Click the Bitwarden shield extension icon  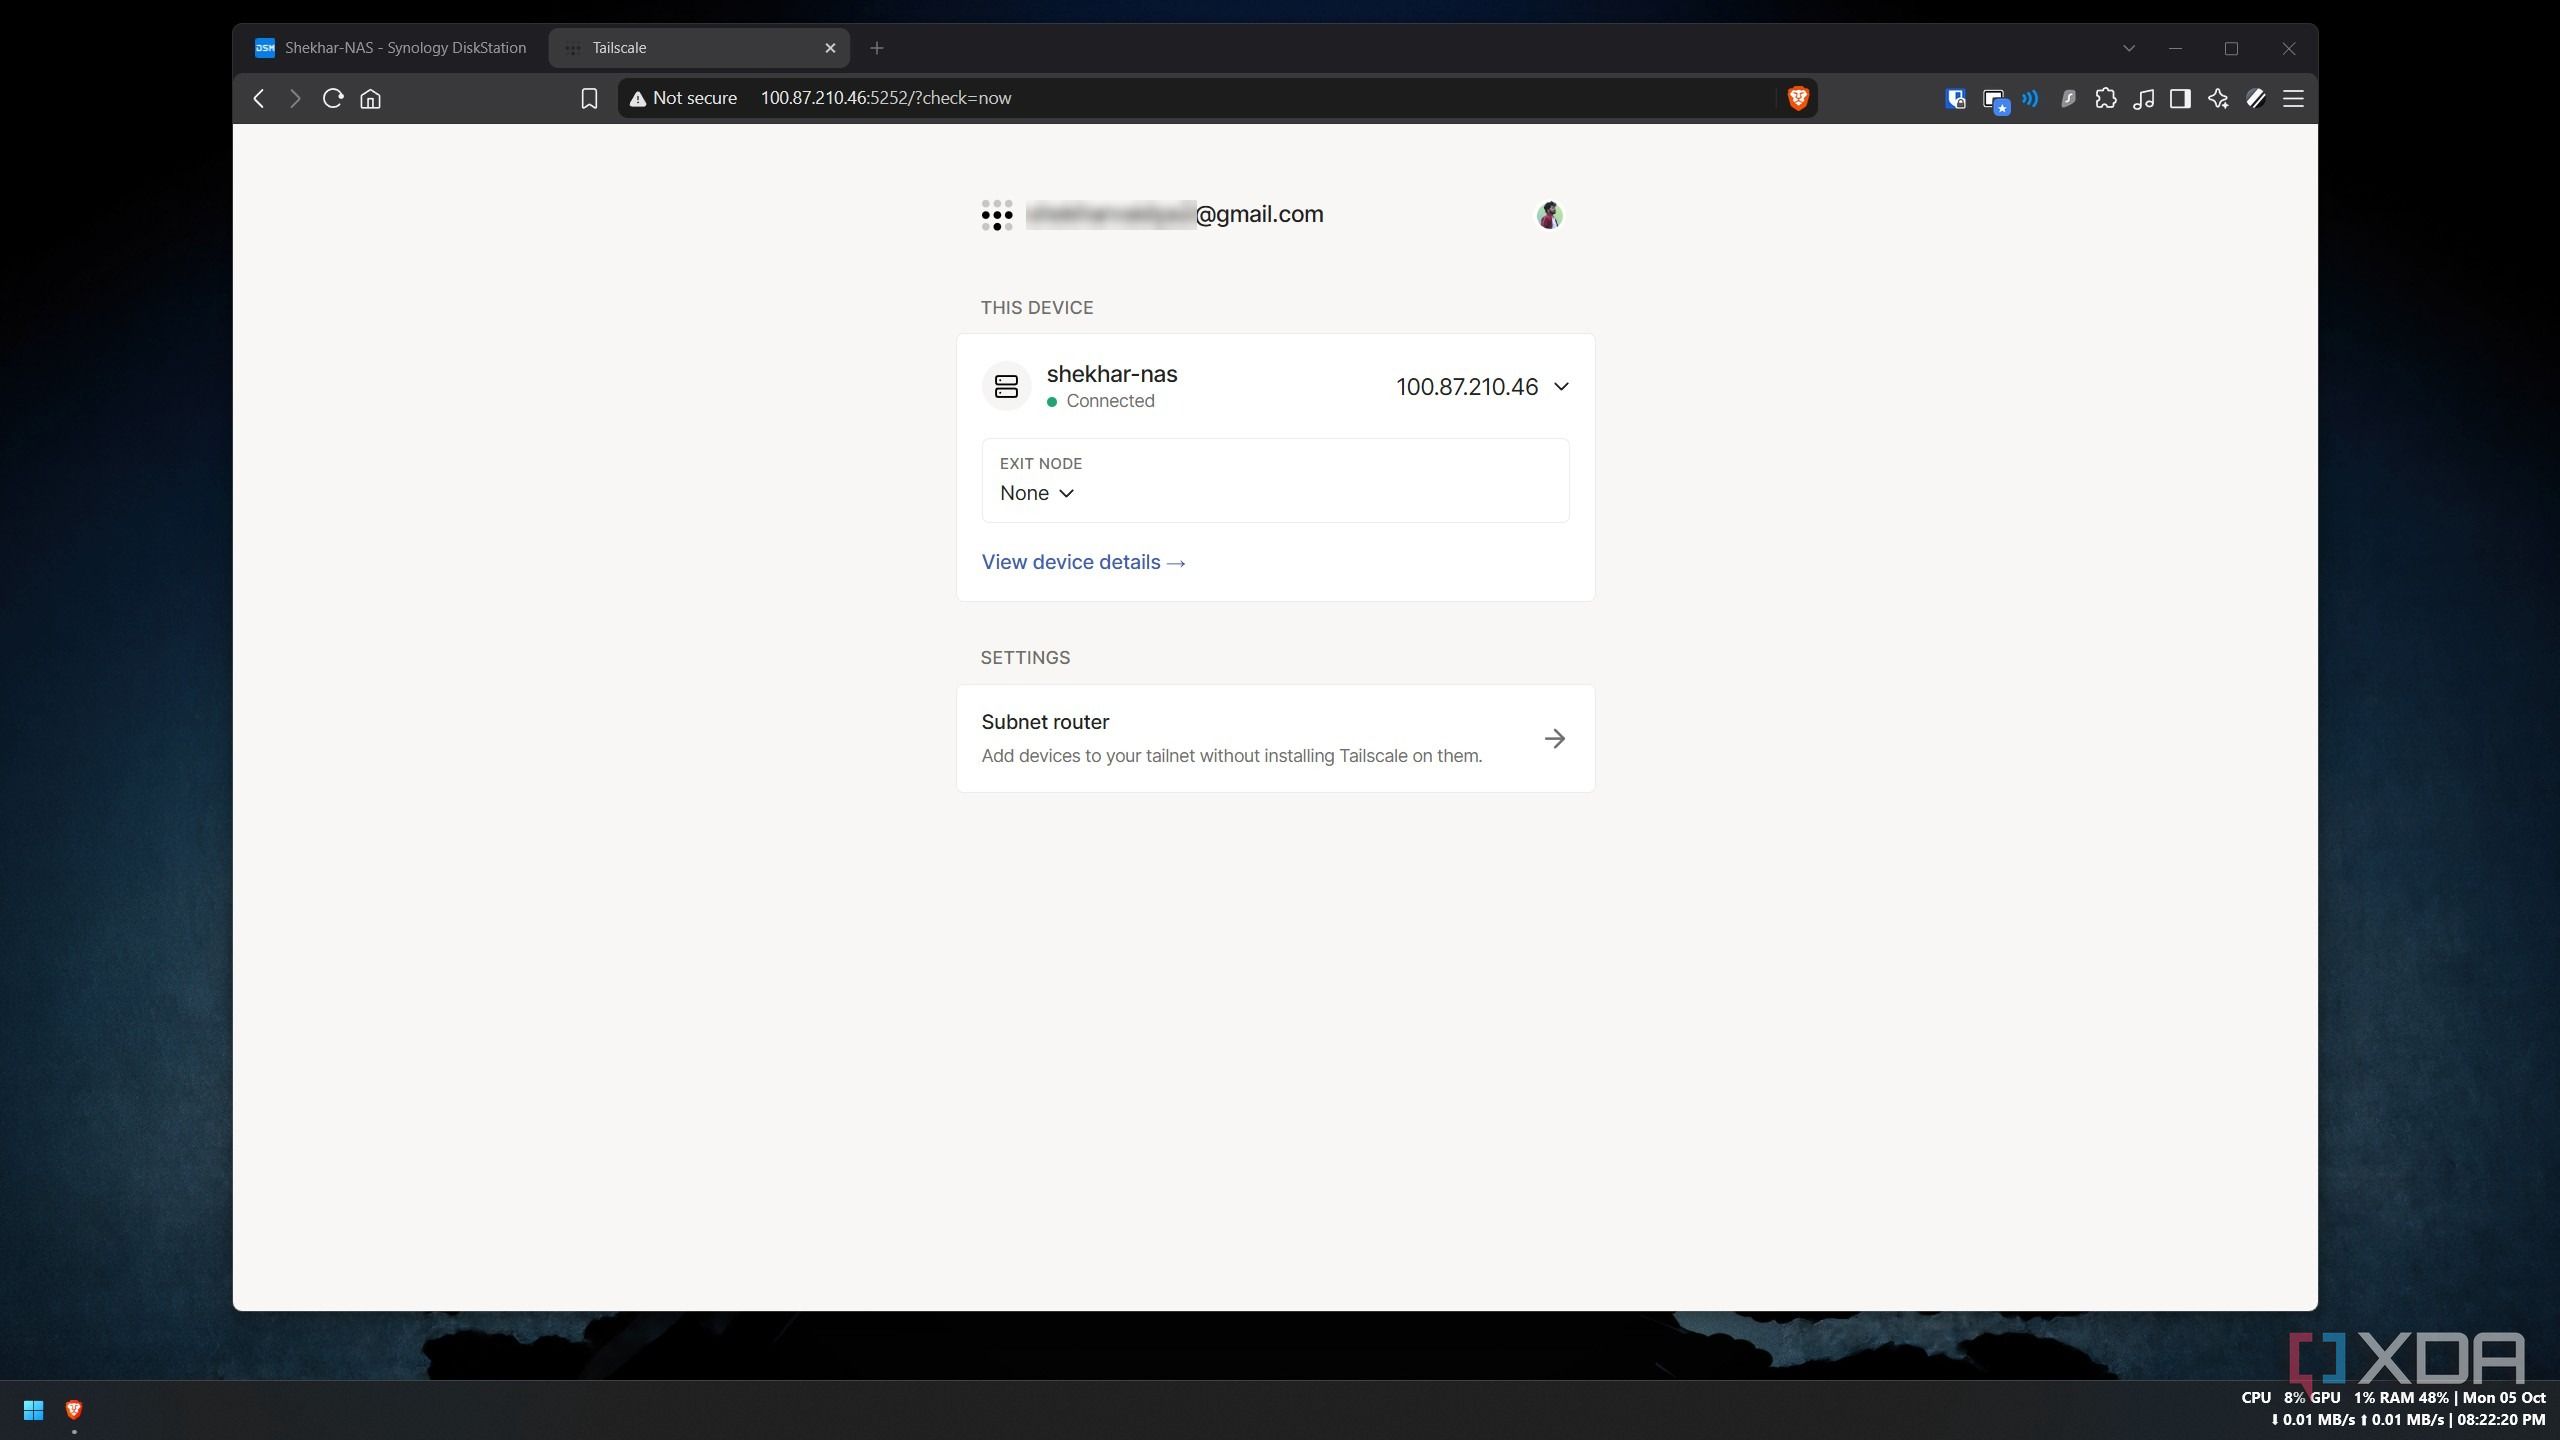(x=1956, y=98)
